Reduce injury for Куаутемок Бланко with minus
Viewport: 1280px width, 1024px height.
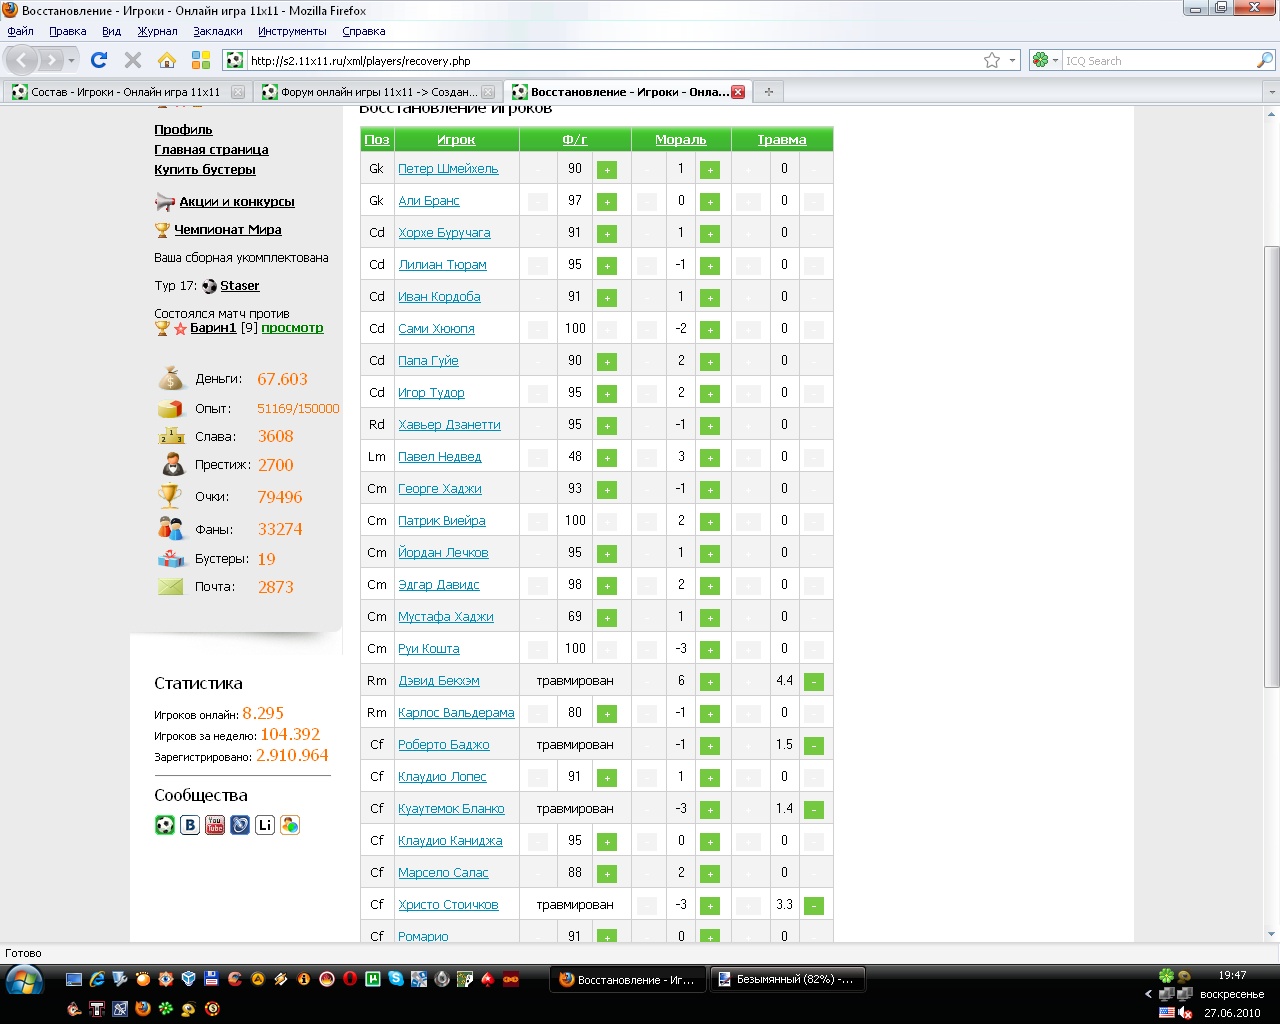814,810
